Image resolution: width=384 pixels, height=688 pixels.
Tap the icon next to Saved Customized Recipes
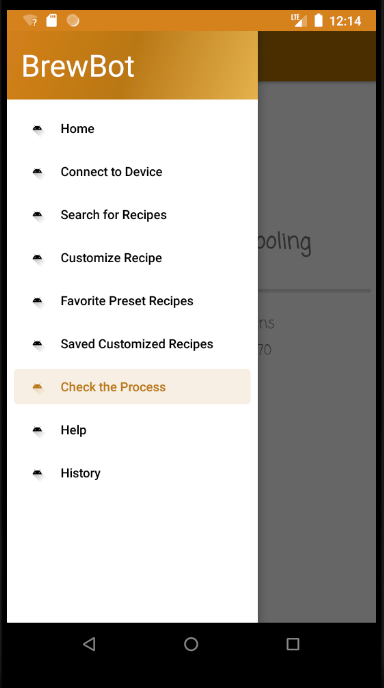pos(38,344)
